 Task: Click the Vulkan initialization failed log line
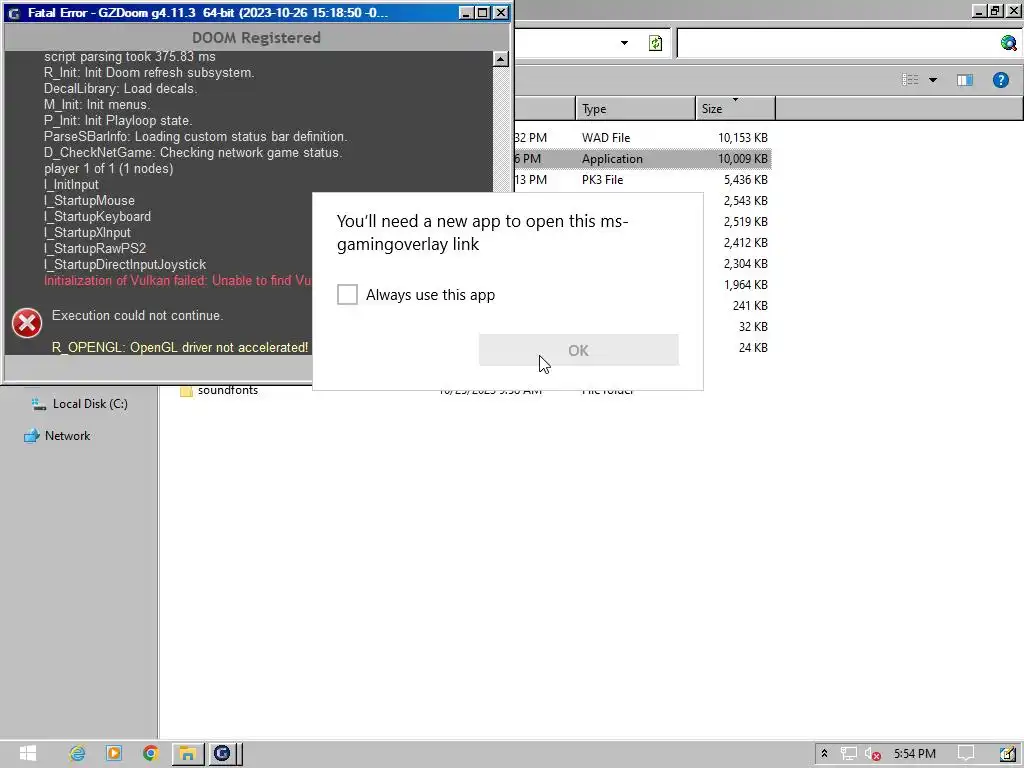point(178,281)
